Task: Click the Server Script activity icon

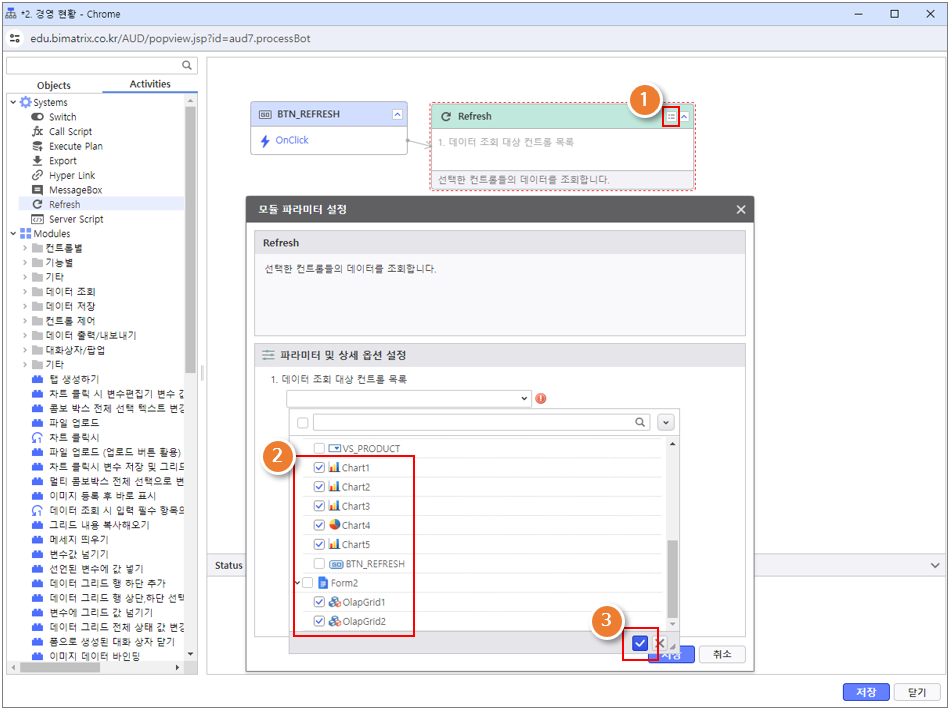Action: pyautogui.click(x=38, y=219)
